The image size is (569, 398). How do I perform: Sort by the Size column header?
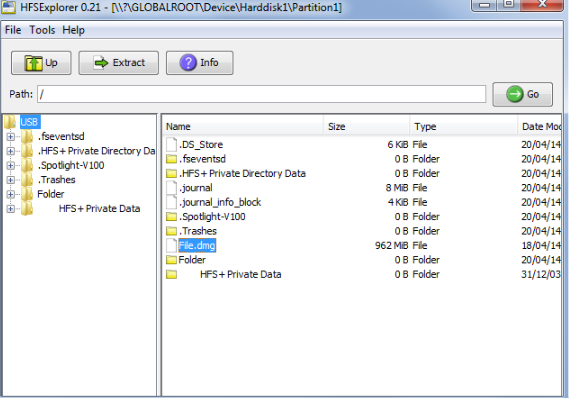pos(367,127)
